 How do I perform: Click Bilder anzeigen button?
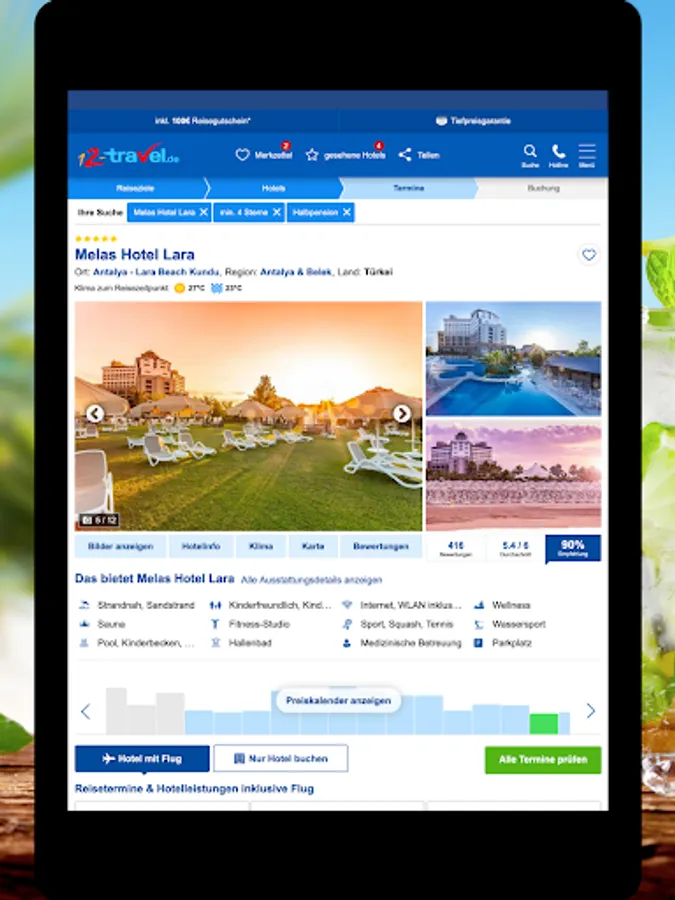[x=121, y=546]
